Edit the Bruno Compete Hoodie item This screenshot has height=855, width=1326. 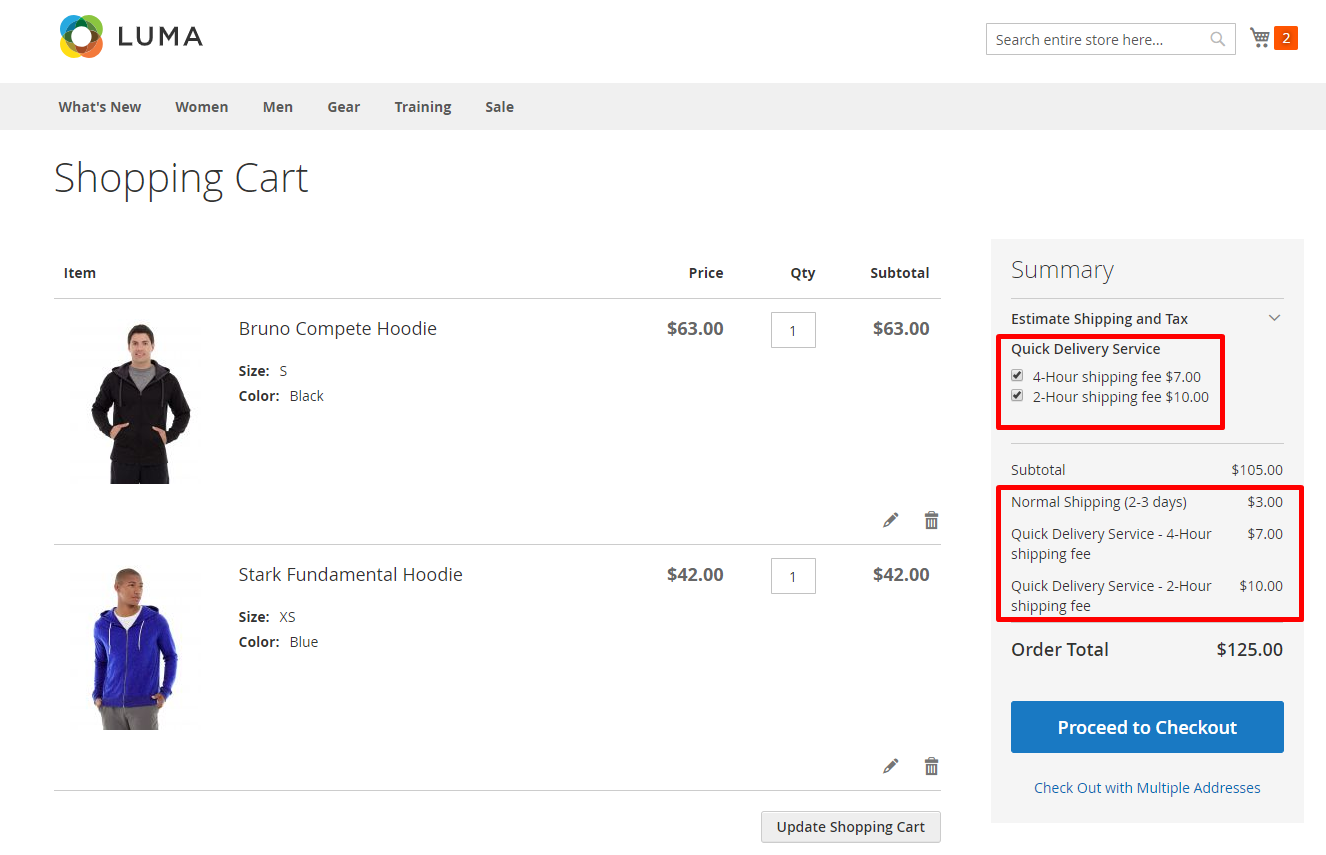click(890, 520)
